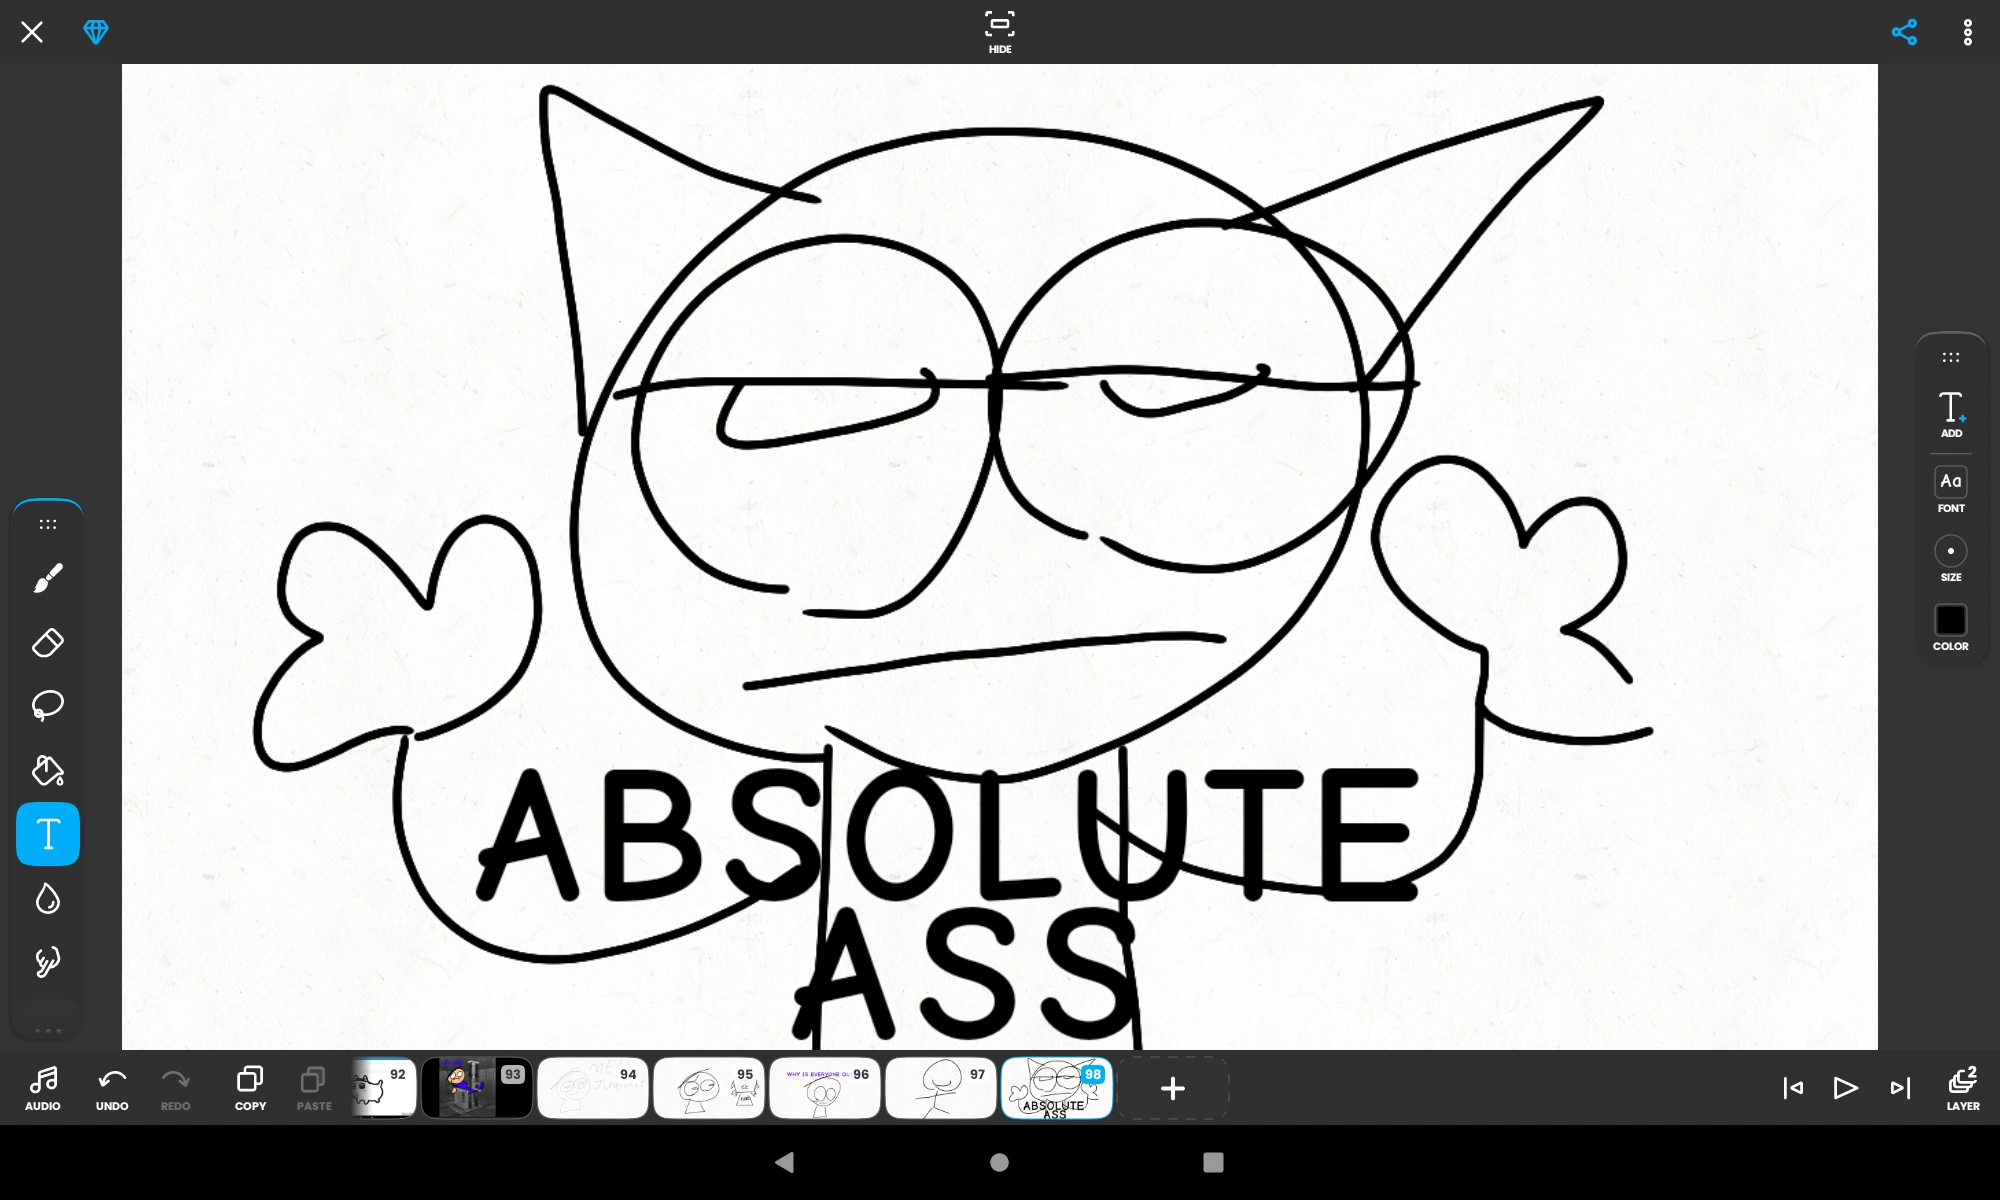This screenshot has height=1200, width=2000.
Task: Open the three-dot overflow menu
Action: pos(1967,32)
